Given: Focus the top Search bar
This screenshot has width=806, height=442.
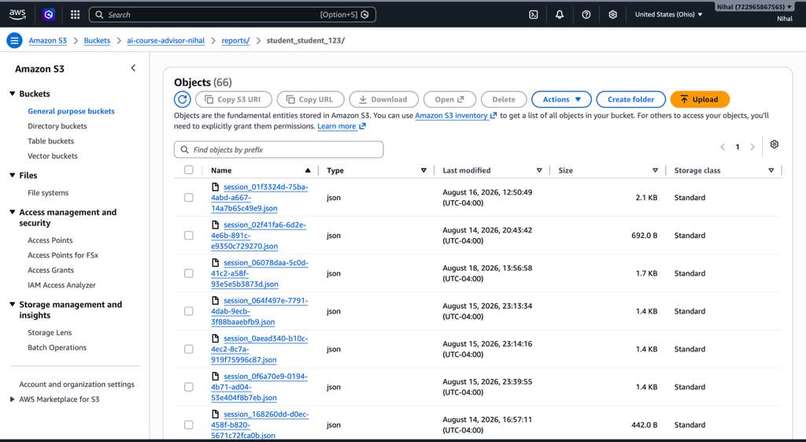Looking at the screenshot, I should pyautogui.click(x=232, y=15).
